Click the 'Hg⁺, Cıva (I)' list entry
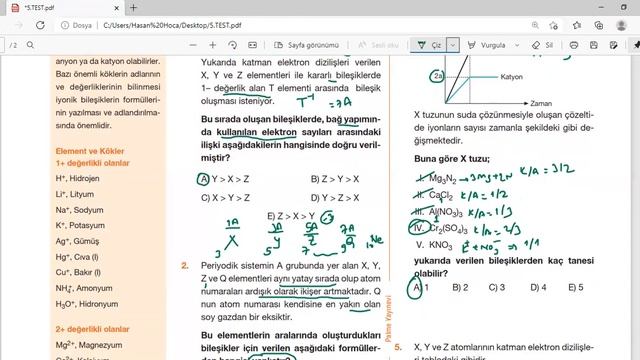The height and width of the screenshot is (360, 640). tap(77, 257)
